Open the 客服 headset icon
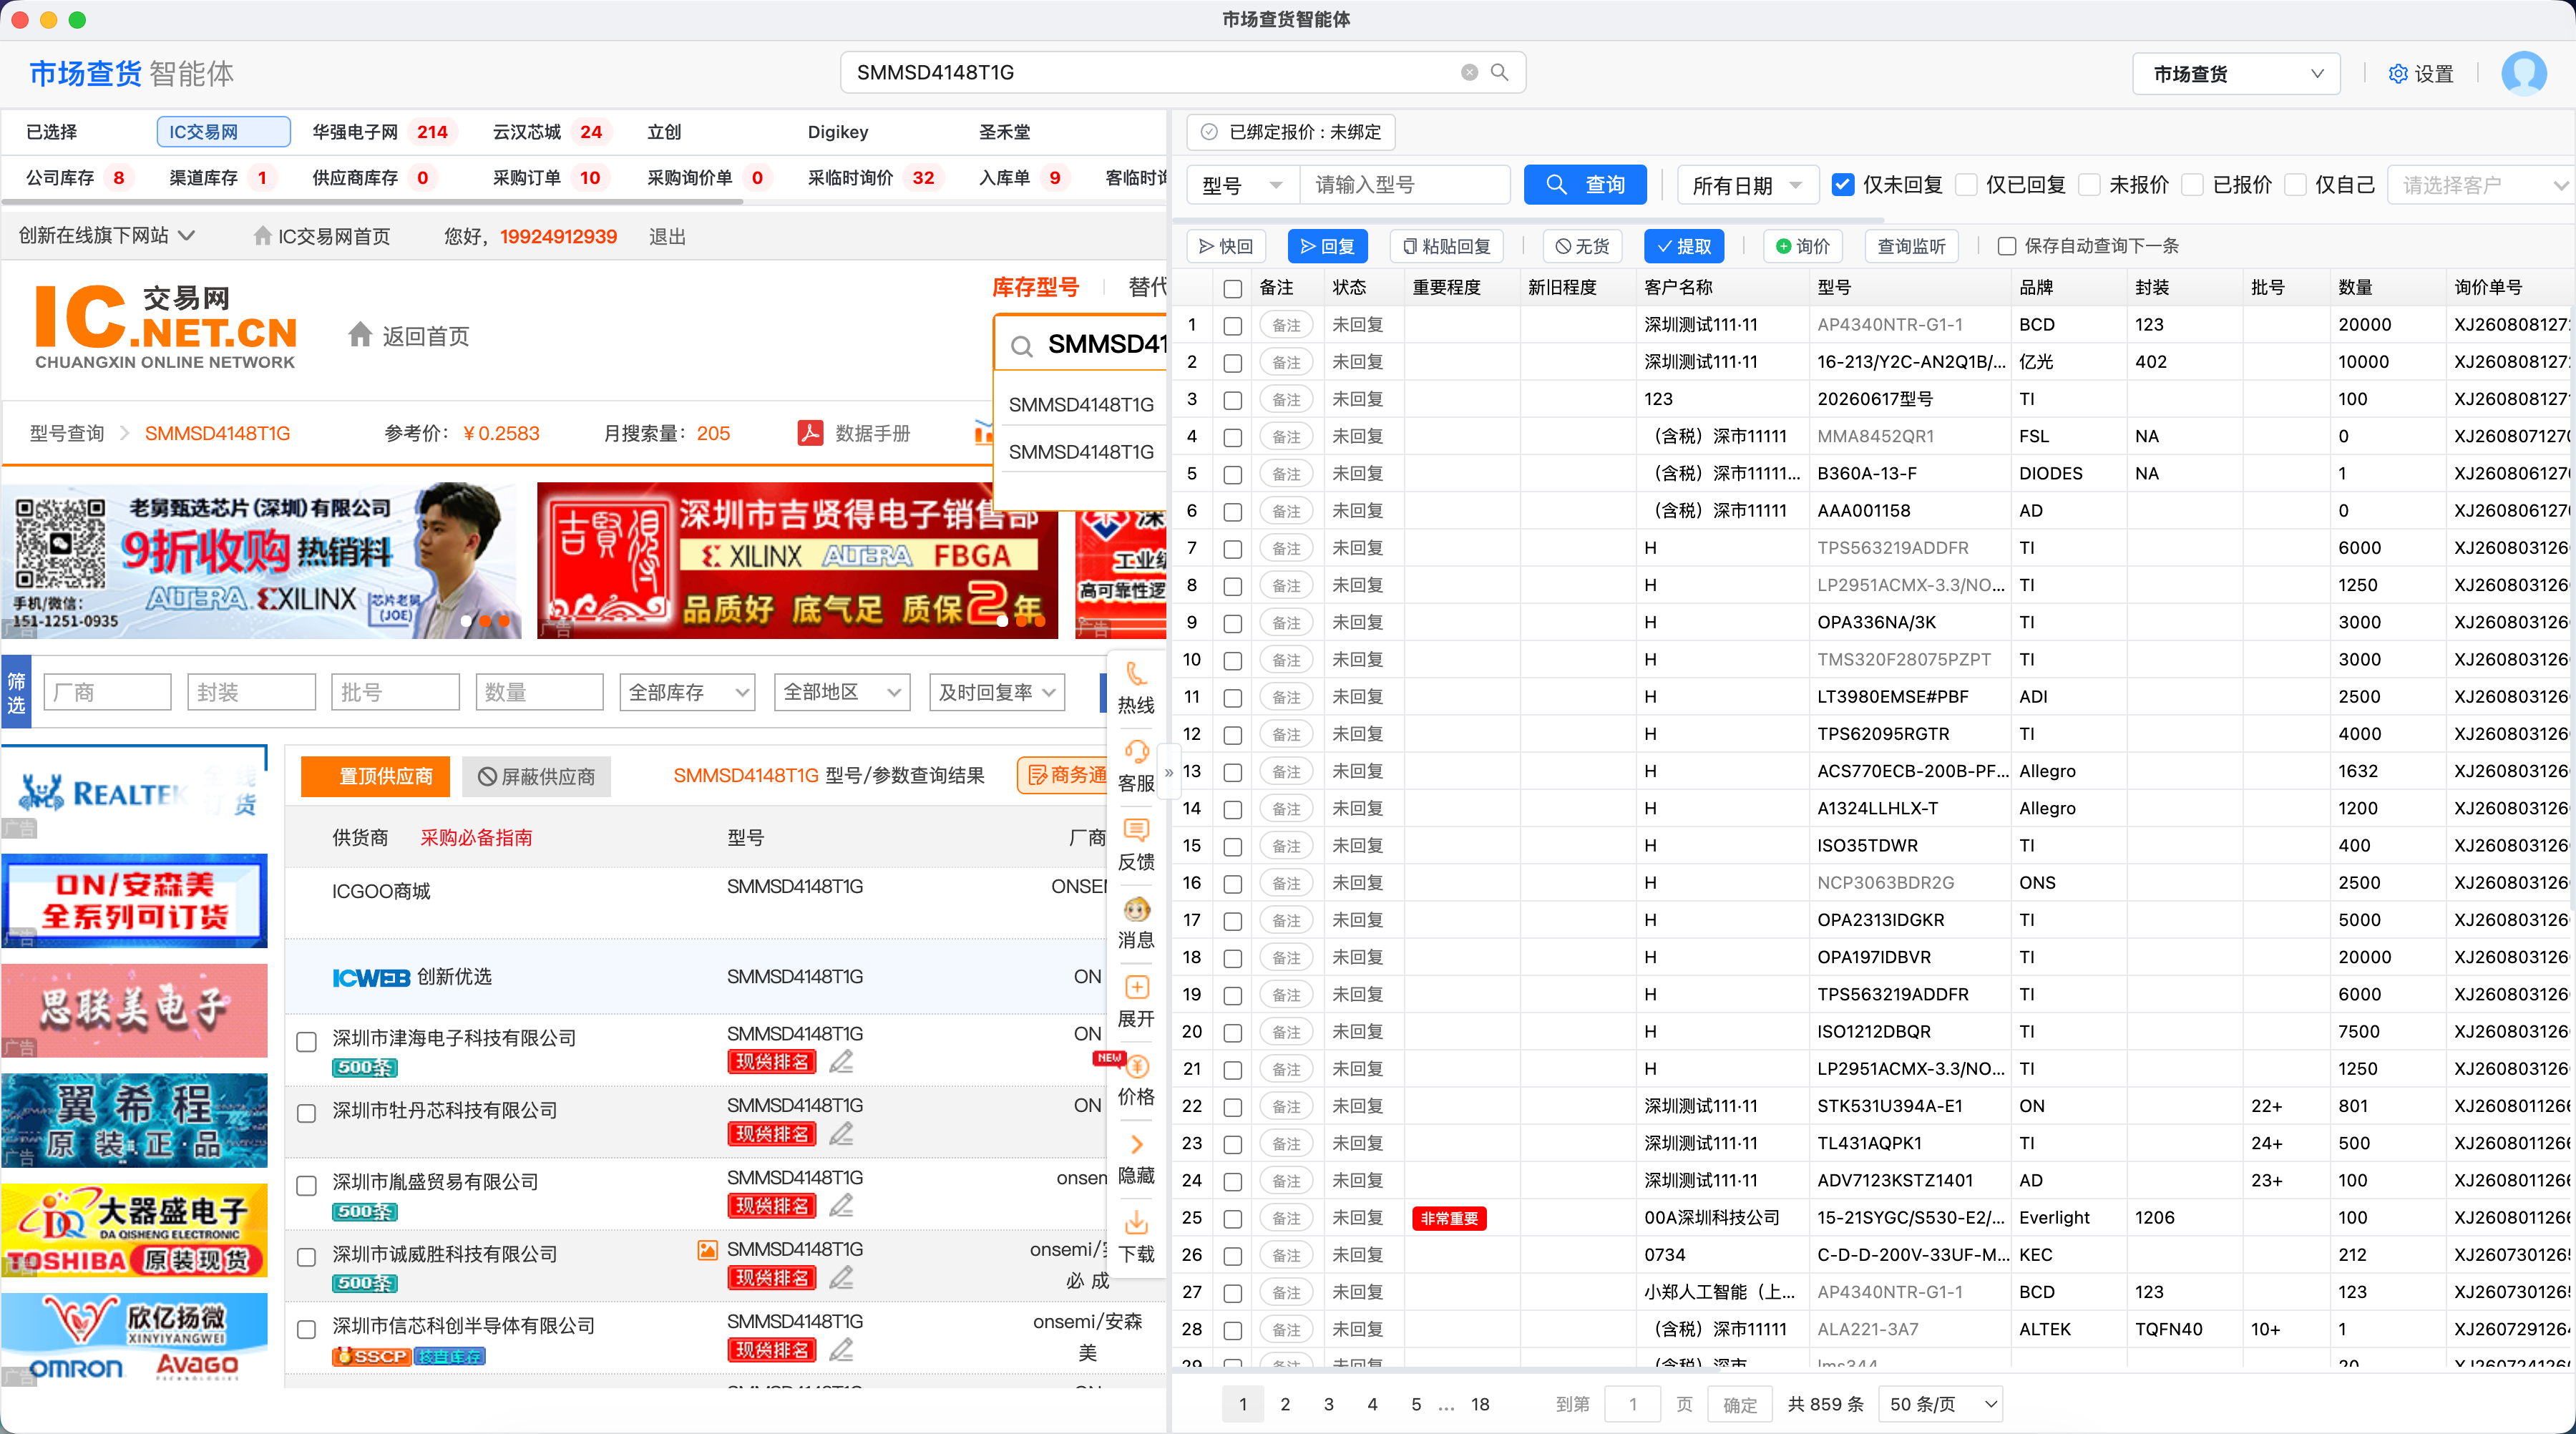 1136,752
